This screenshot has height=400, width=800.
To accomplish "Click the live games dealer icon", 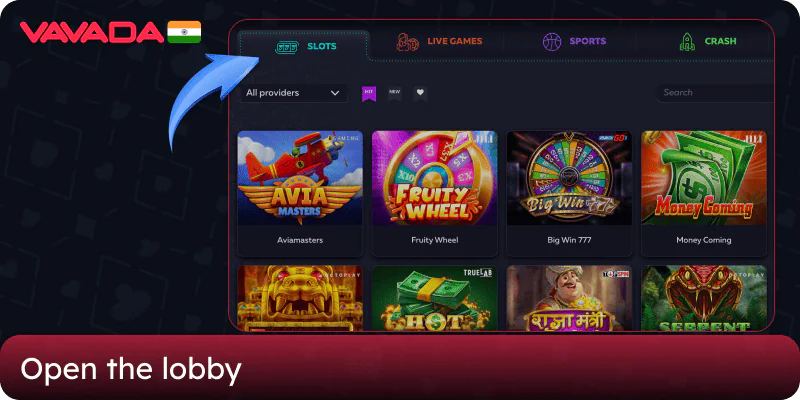I will [x=408, y=42].
